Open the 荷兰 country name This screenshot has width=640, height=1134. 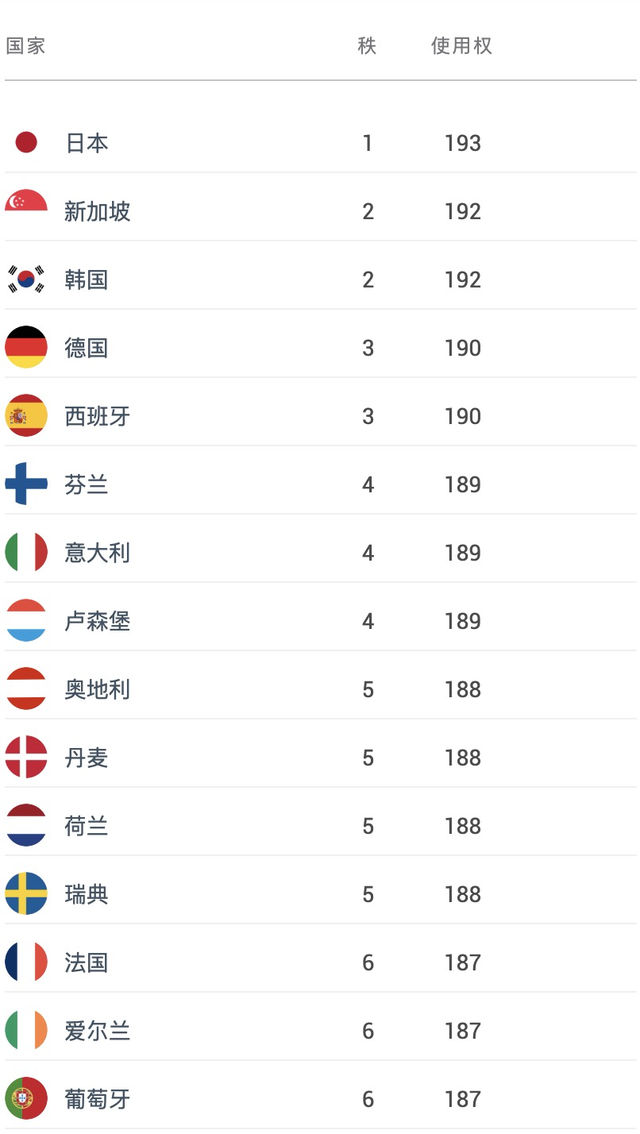(86, 826)
